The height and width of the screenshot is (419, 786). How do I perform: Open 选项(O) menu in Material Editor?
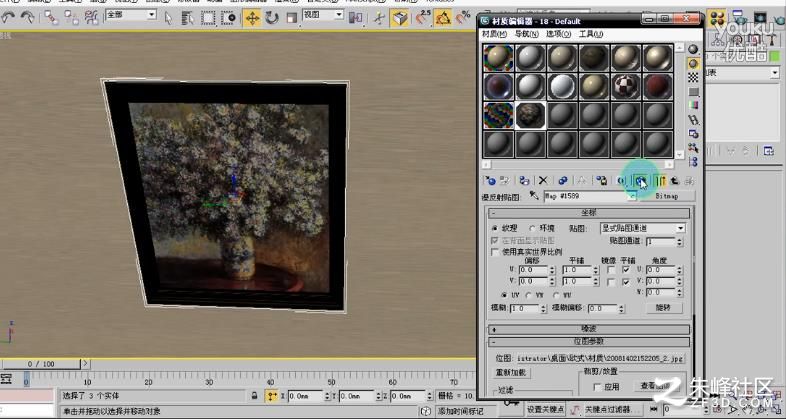[558, 34]
